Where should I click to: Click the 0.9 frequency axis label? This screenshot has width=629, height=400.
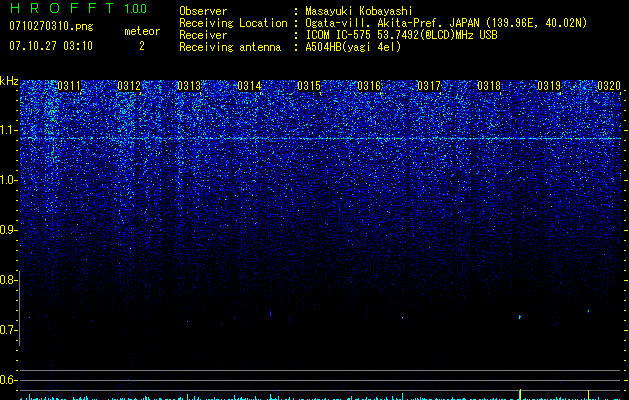[x=8, y=230]
